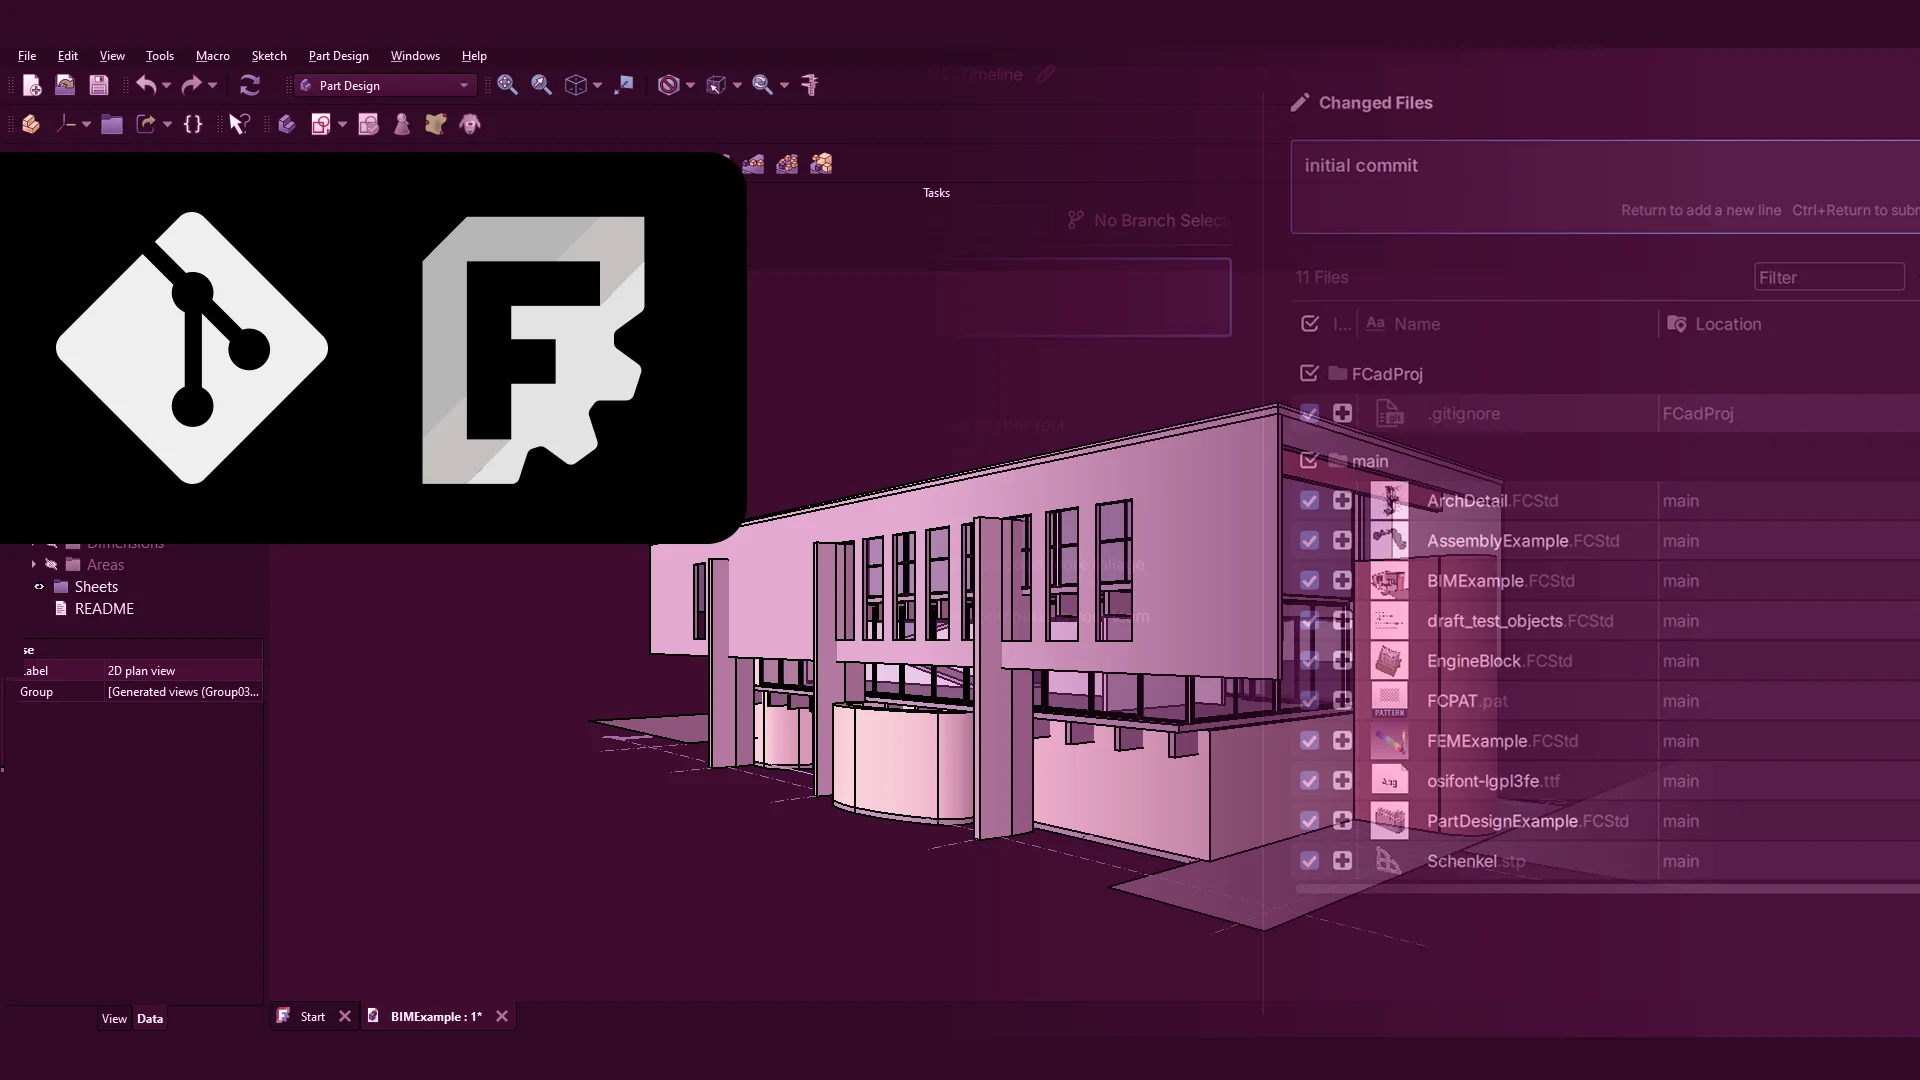Toggle the FCadProj folder checkbox

pyautogui.click(x=1309, y=374)
